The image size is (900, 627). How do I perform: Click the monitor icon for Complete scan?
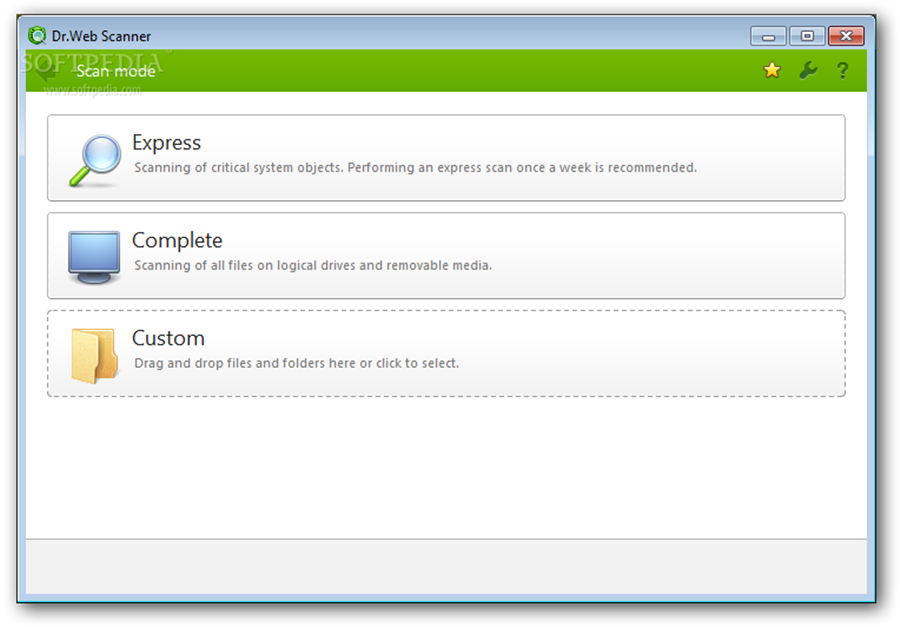93,256
